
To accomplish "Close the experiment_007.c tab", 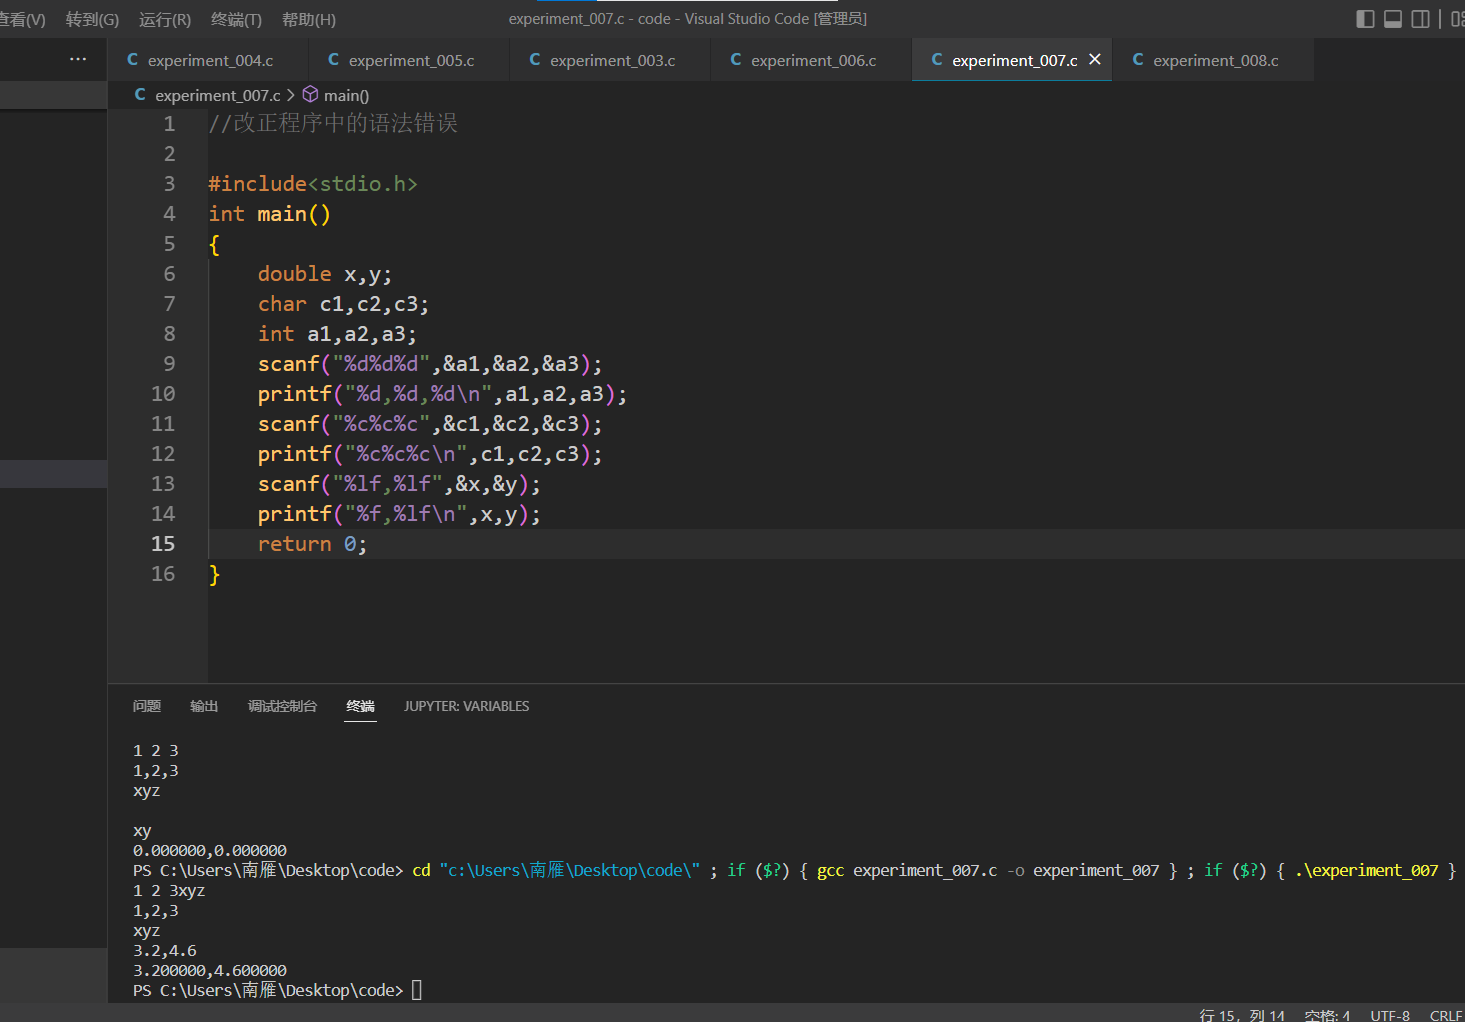I will pos(1095,60).
